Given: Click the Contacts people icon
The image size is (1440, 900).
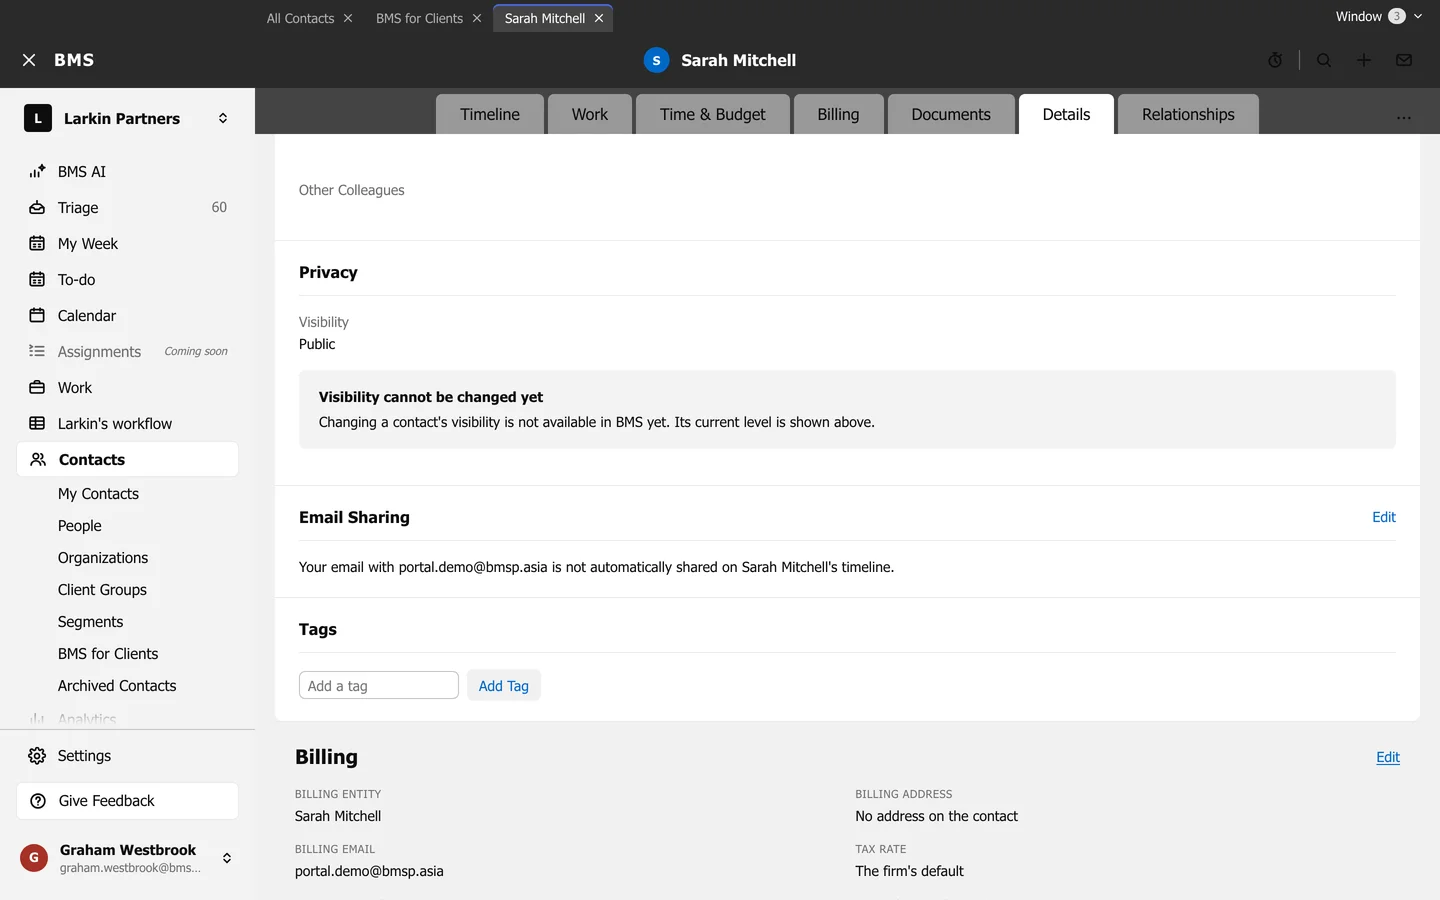Looking at the screenshot, I should [38, 460].
